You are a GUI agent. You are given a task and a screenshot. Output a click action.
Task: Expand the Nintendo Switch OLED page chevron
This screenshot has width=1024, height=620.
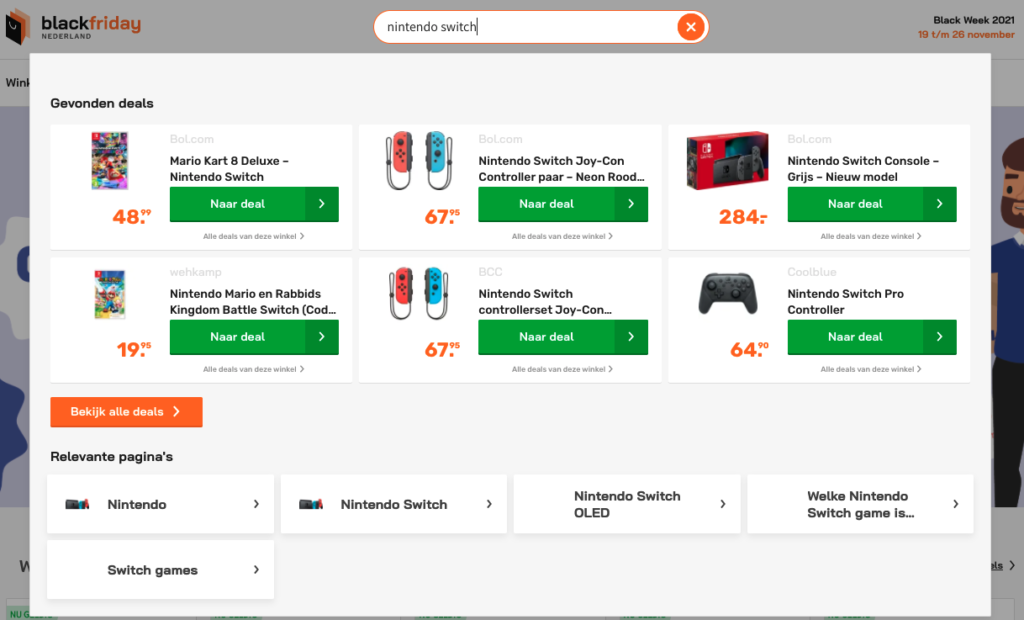click(723, 504)
